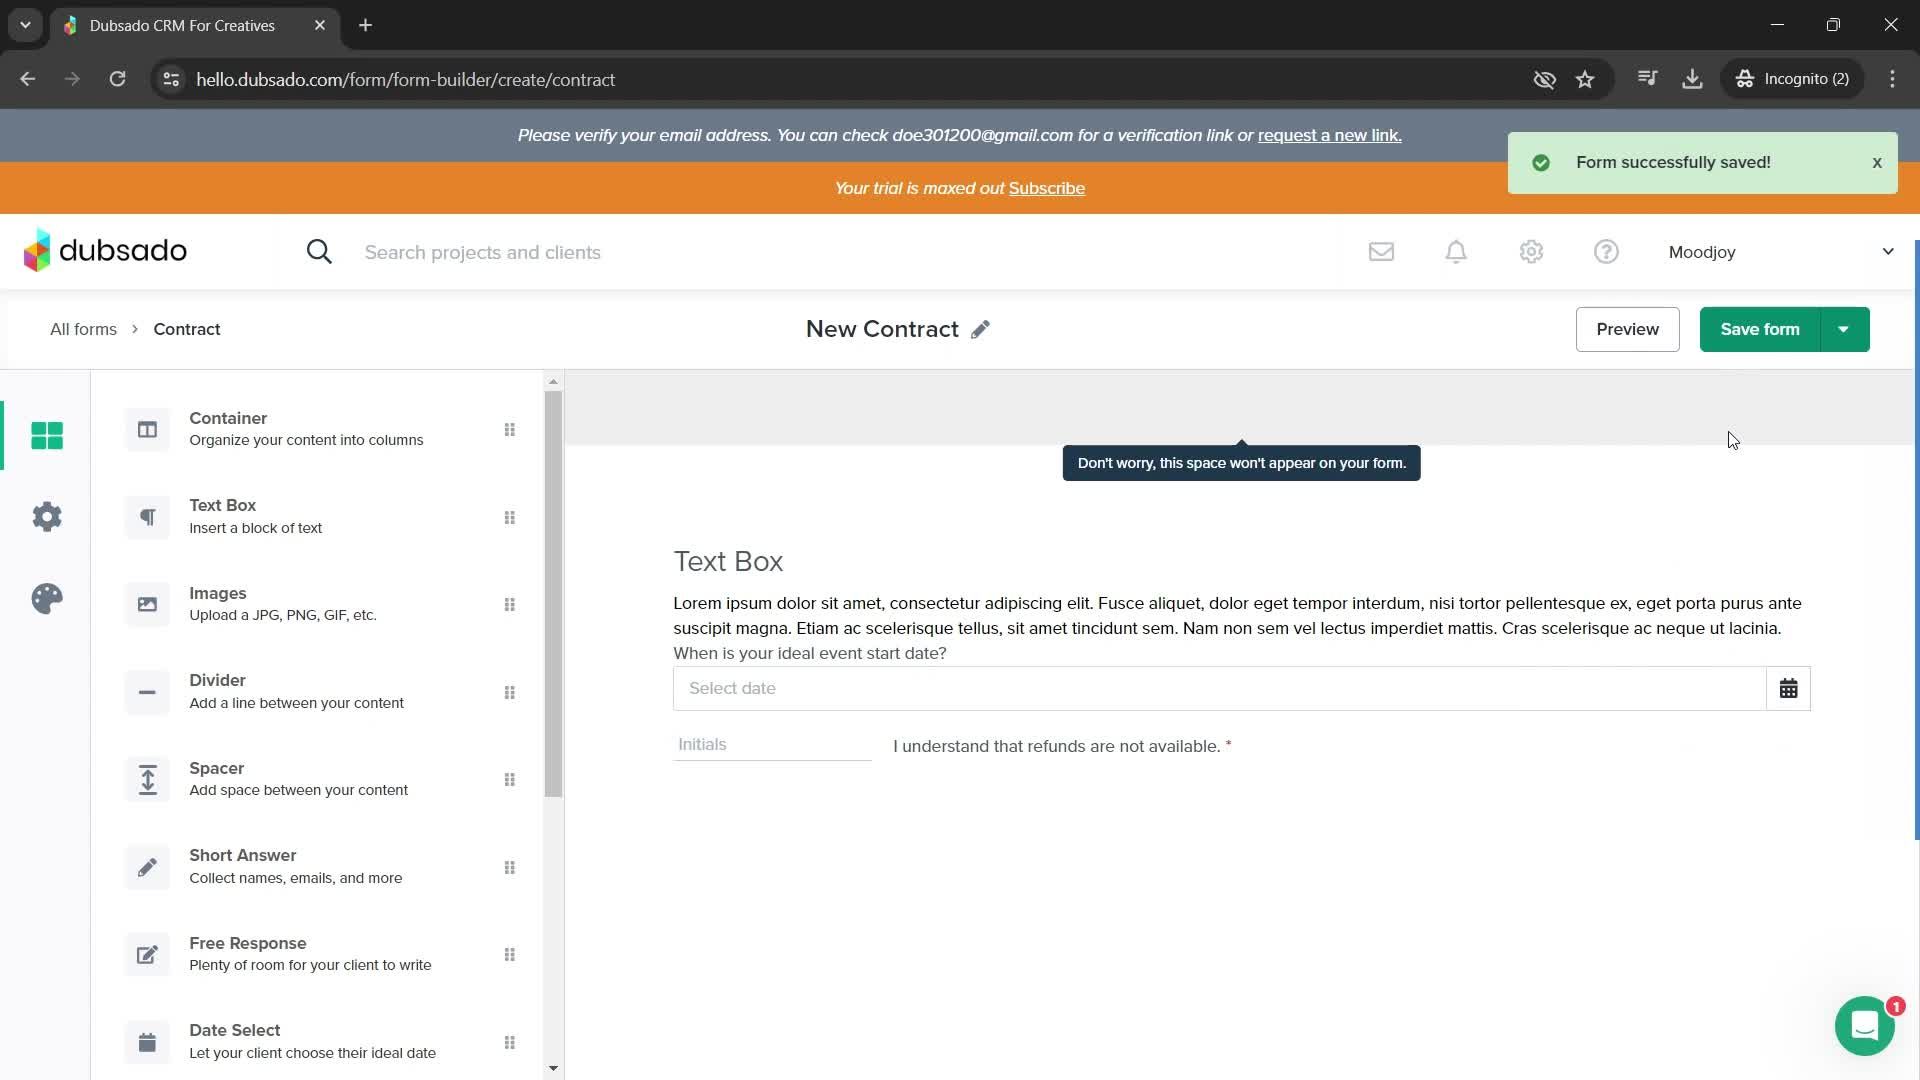
Task: Select the Images element icon
Action: [147, 605]
